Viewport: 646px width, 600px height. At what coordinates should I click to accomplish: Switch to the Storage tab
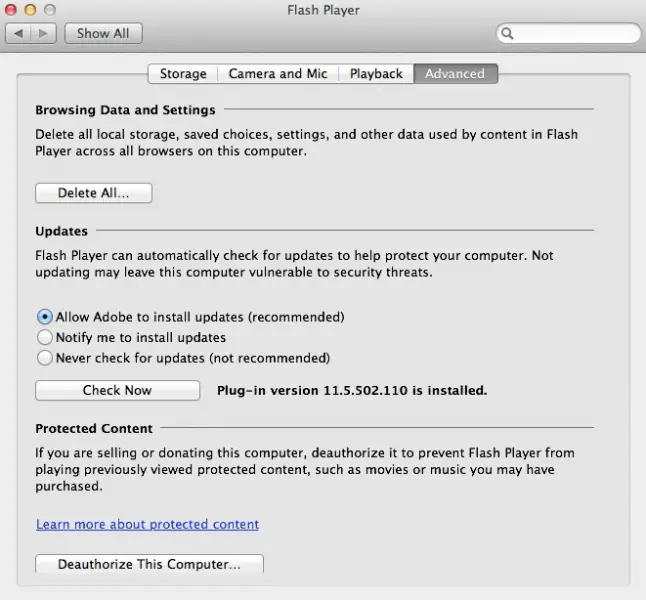tap(183, 74)
